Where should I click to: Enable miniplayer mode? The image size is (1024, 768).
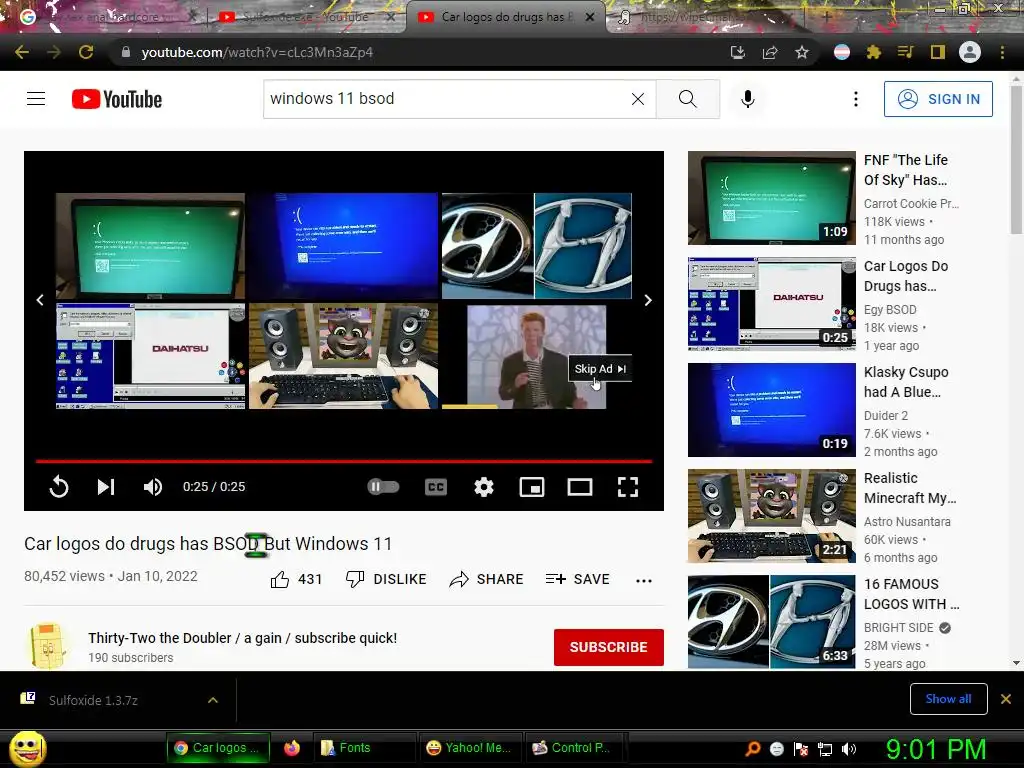coord(532,487)
